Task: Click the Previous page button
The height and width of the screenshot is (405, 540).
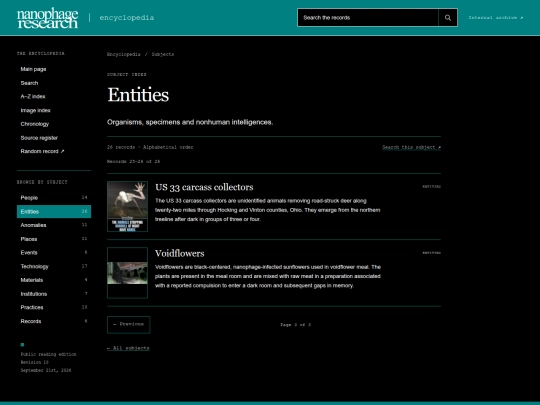Action: click(128, 324)
